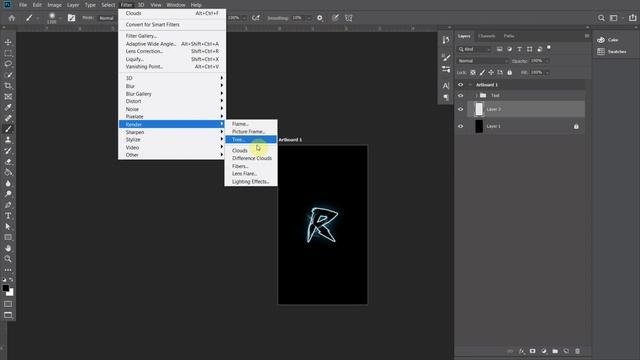The width and height of the screenshot is (640, 360).
Task: Toggle lock position icon
Action: point(491,72)
